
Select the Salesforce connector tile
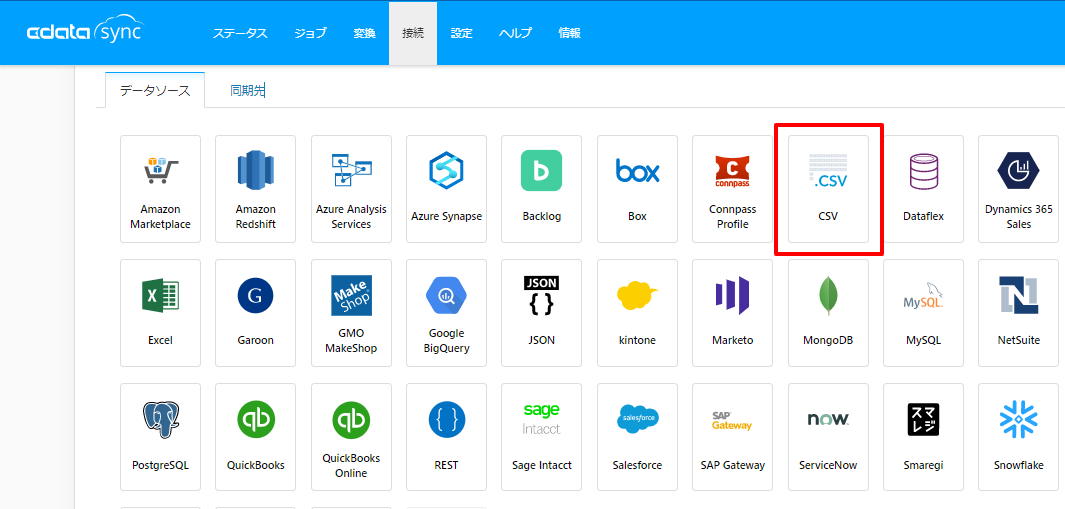[x=637, y=437]
